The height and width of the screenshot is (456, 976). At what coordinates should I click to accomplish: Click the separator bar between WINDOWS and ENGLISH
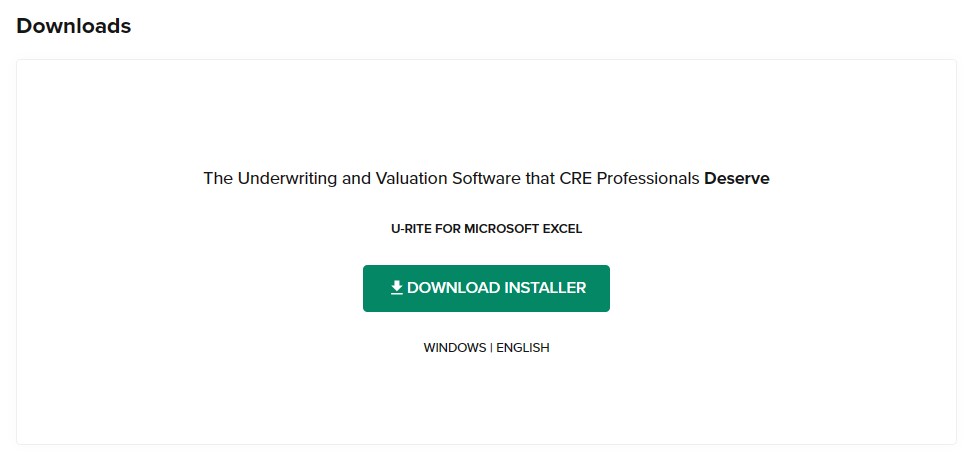pos(491,348)
